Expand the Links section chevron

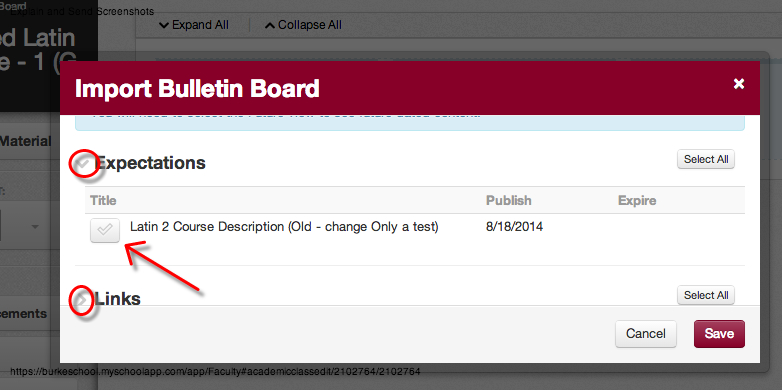83,299
